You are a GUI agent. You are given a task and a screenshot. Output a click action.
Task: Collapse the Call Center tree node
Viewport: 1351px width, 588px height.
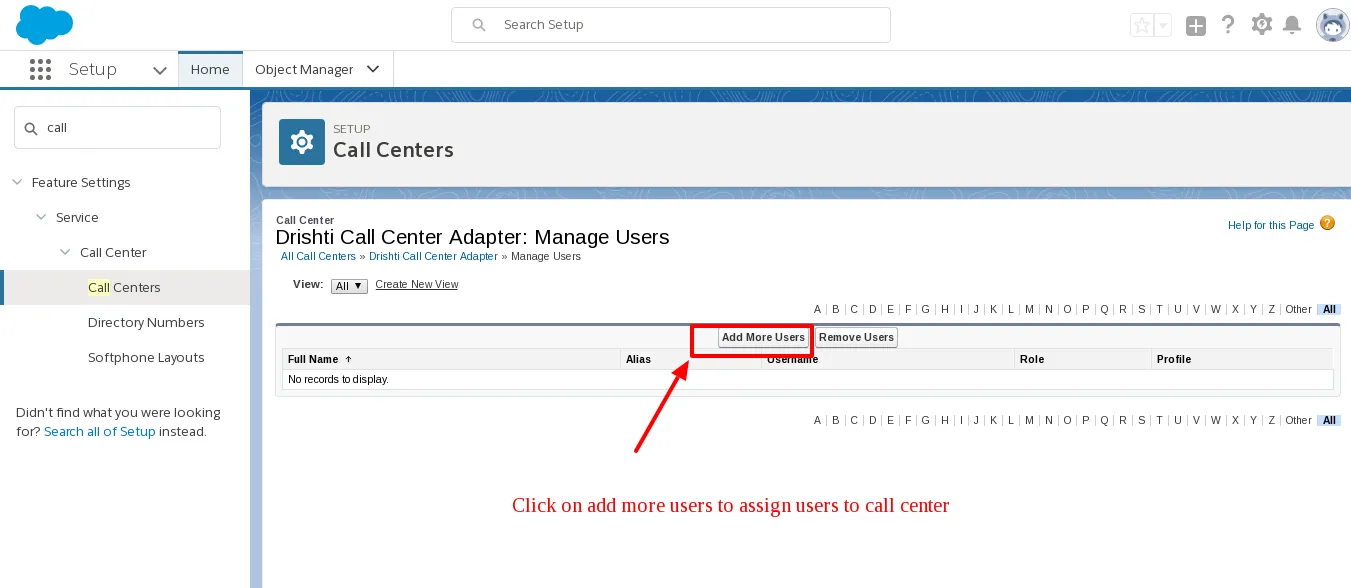click(65, 252)
